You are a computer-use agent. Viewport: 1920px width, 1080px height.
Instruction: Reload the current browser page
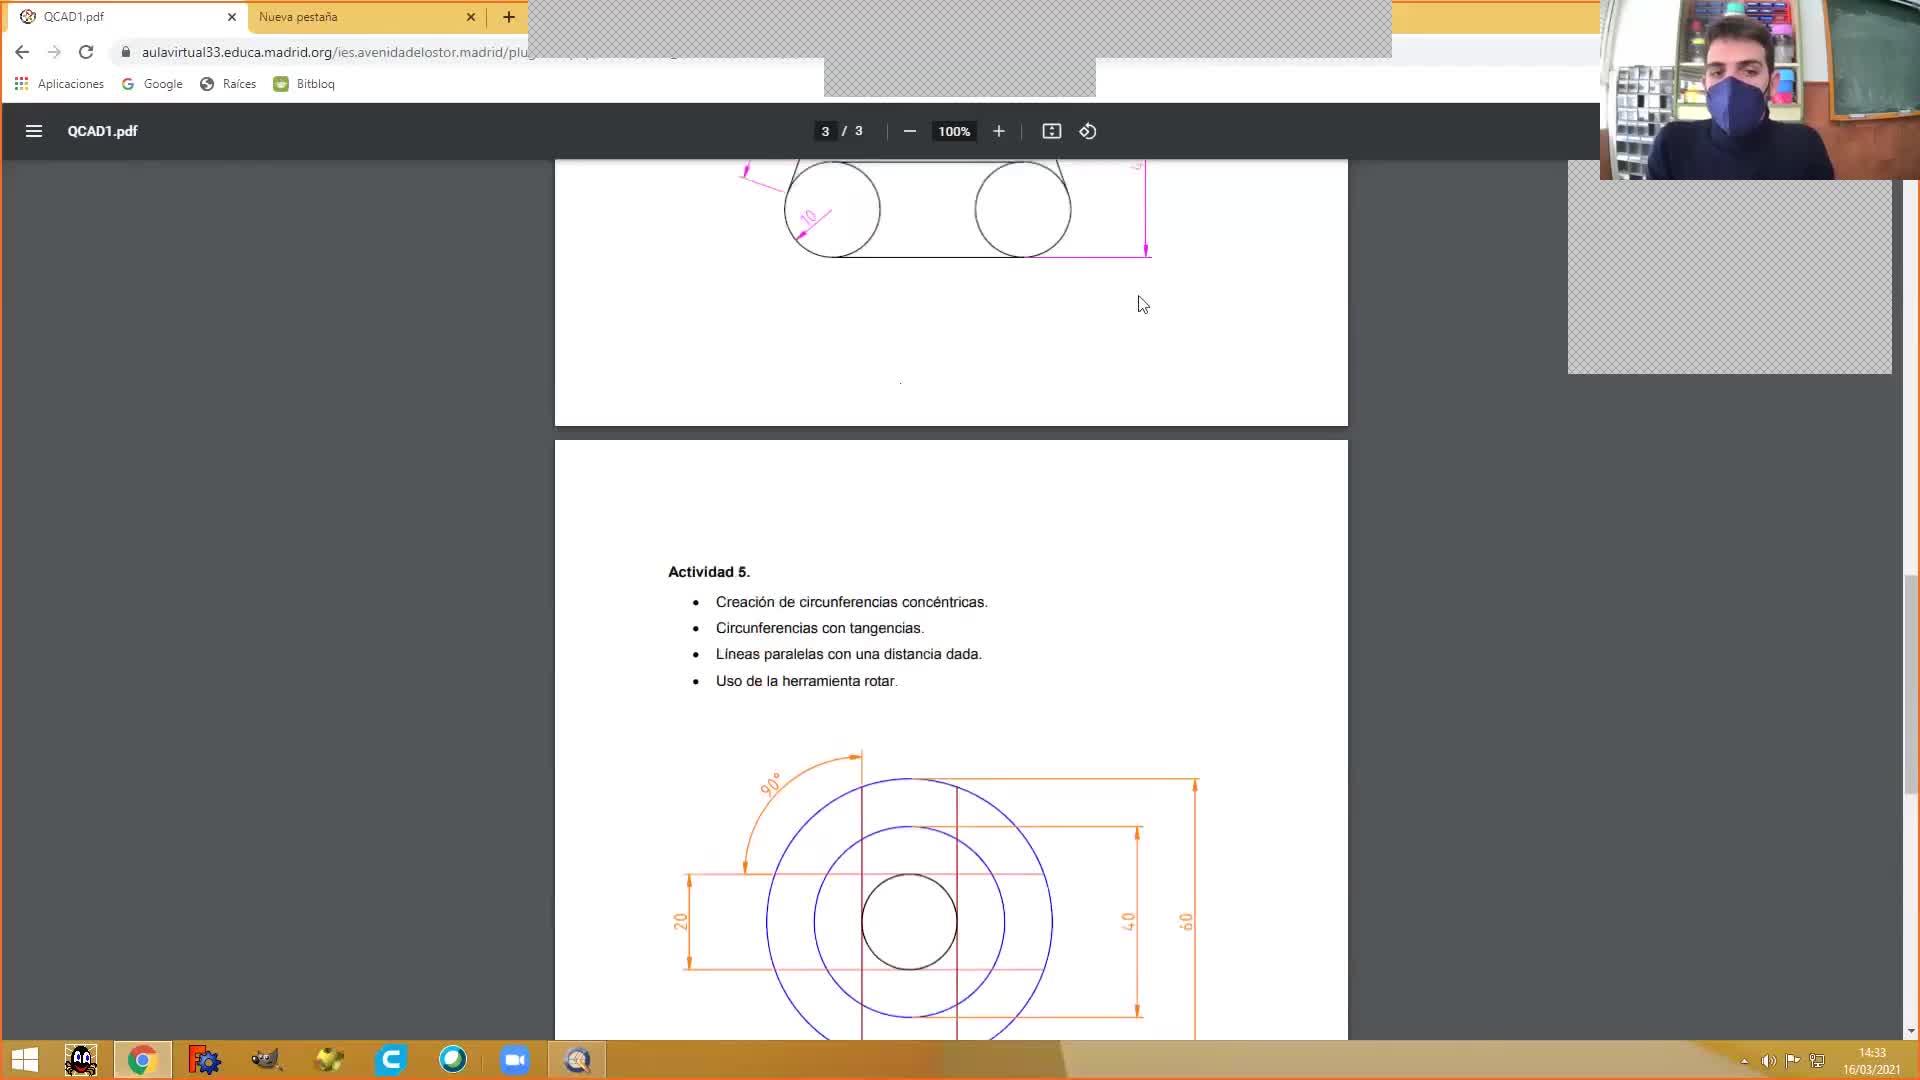86,52
